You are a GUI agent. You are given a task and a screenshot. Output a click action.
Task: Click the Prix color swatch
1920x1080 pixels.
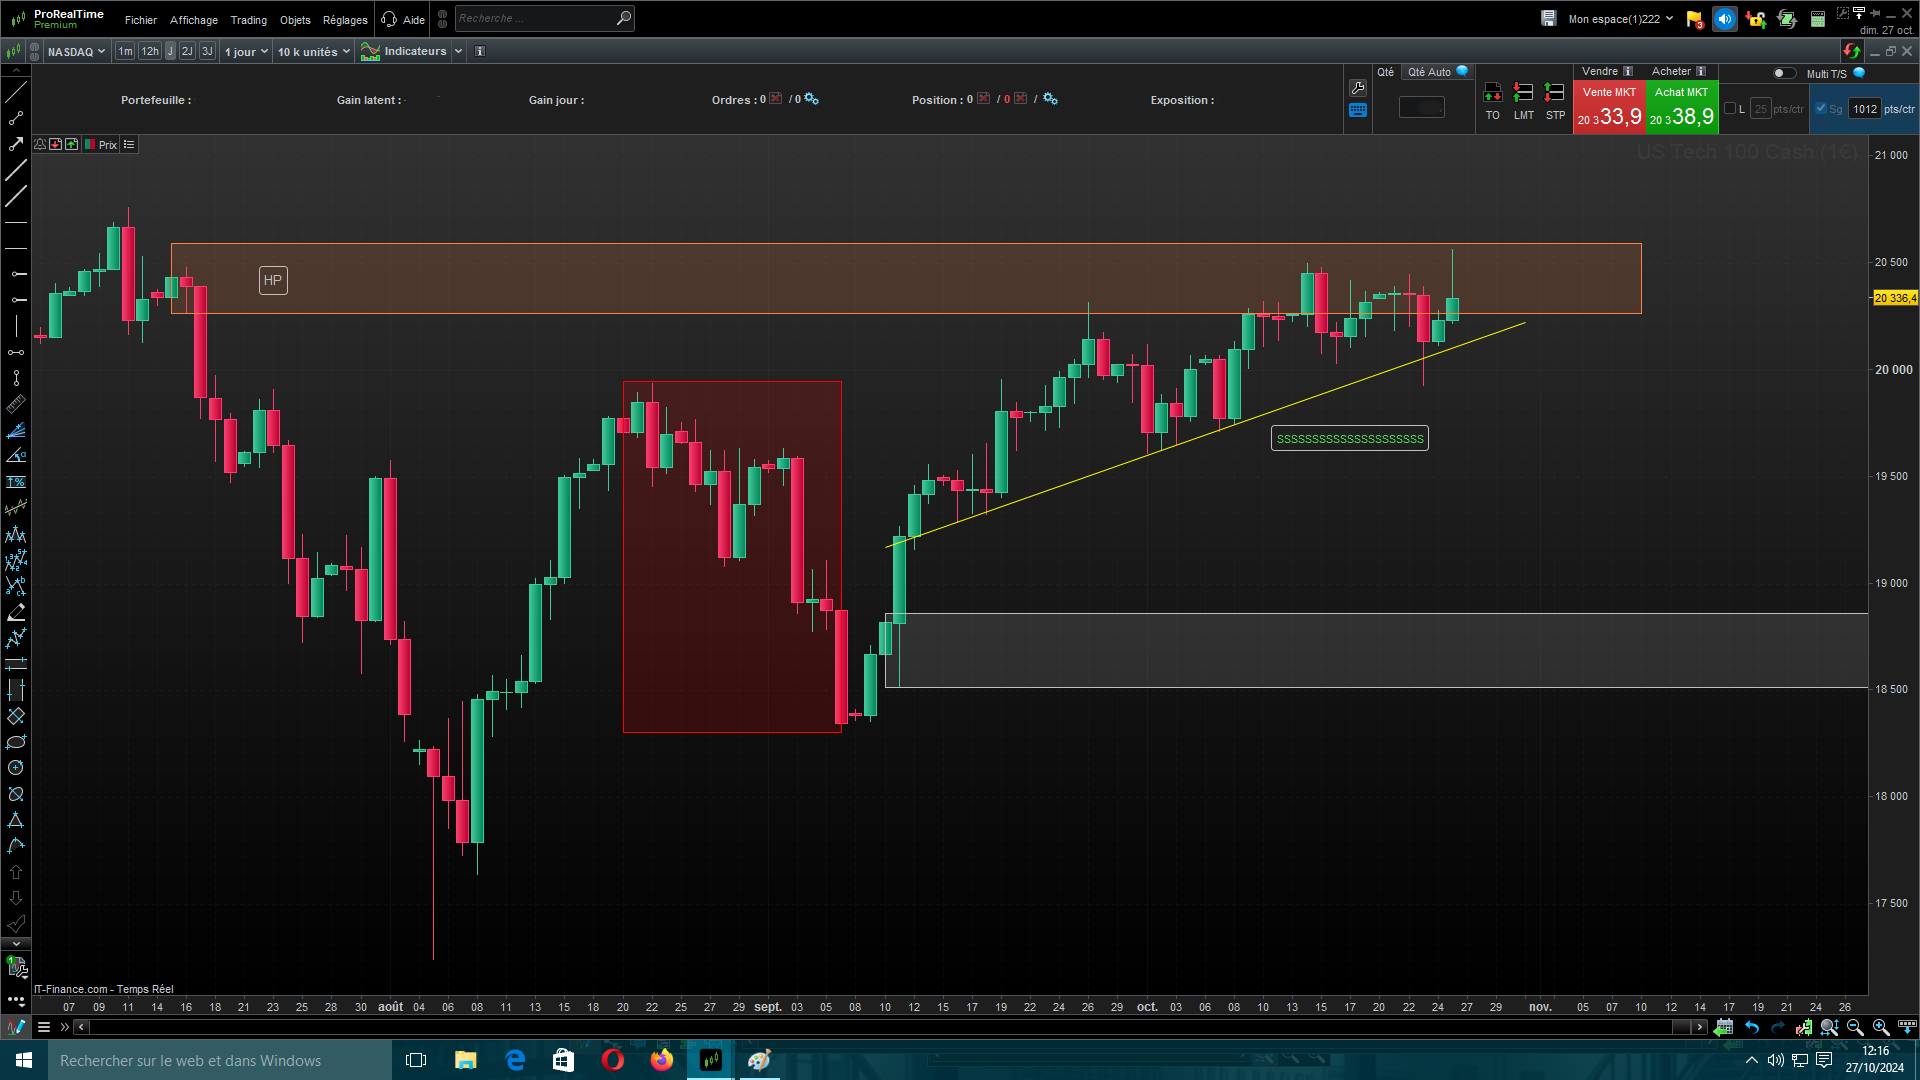90,145
